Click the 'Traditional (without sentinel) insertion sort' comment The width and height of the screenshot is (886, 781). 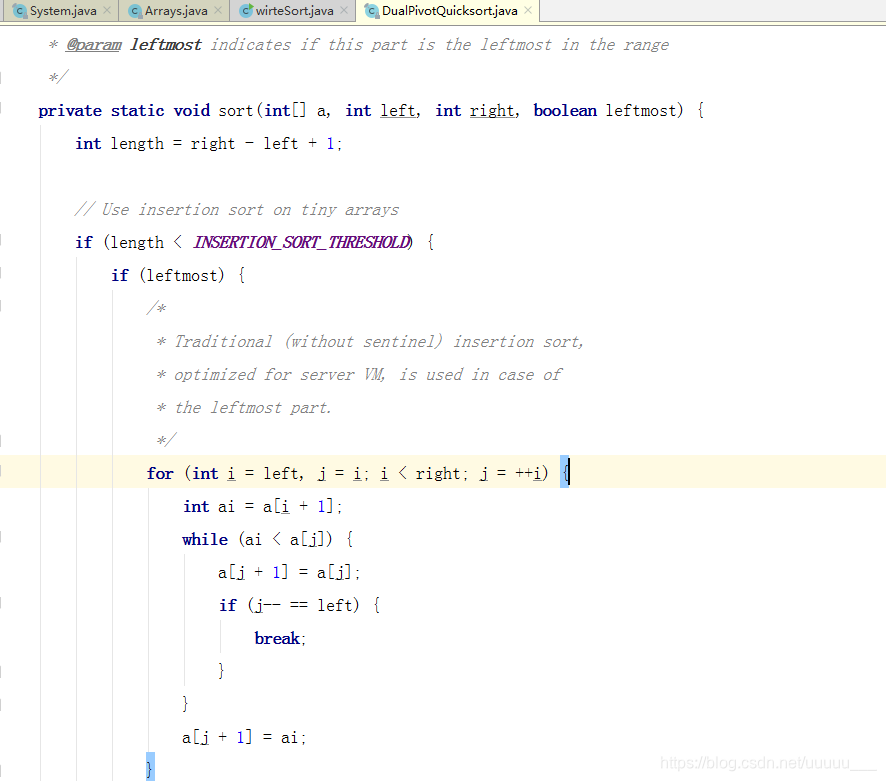(370, 341)
